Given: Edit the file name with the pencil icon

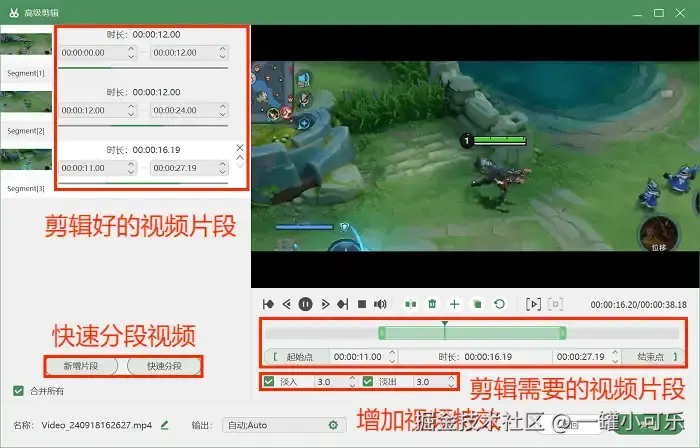Looking at the screenshot, I should click(165, 425).
